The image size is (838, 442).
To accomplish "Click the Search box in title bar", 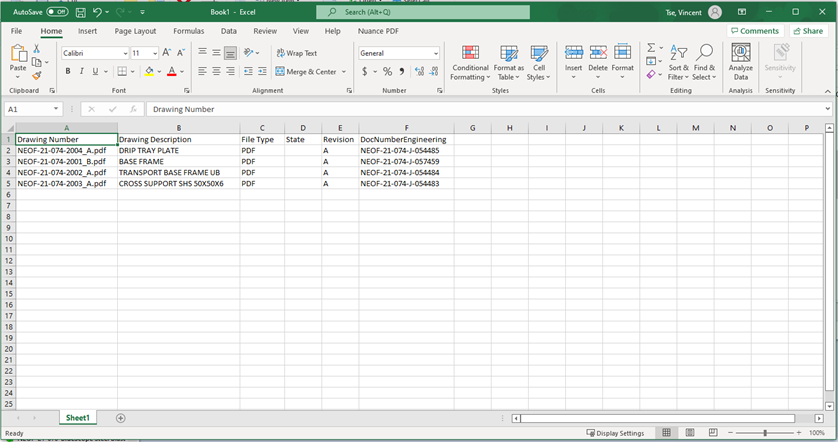I will pos(423,12).
